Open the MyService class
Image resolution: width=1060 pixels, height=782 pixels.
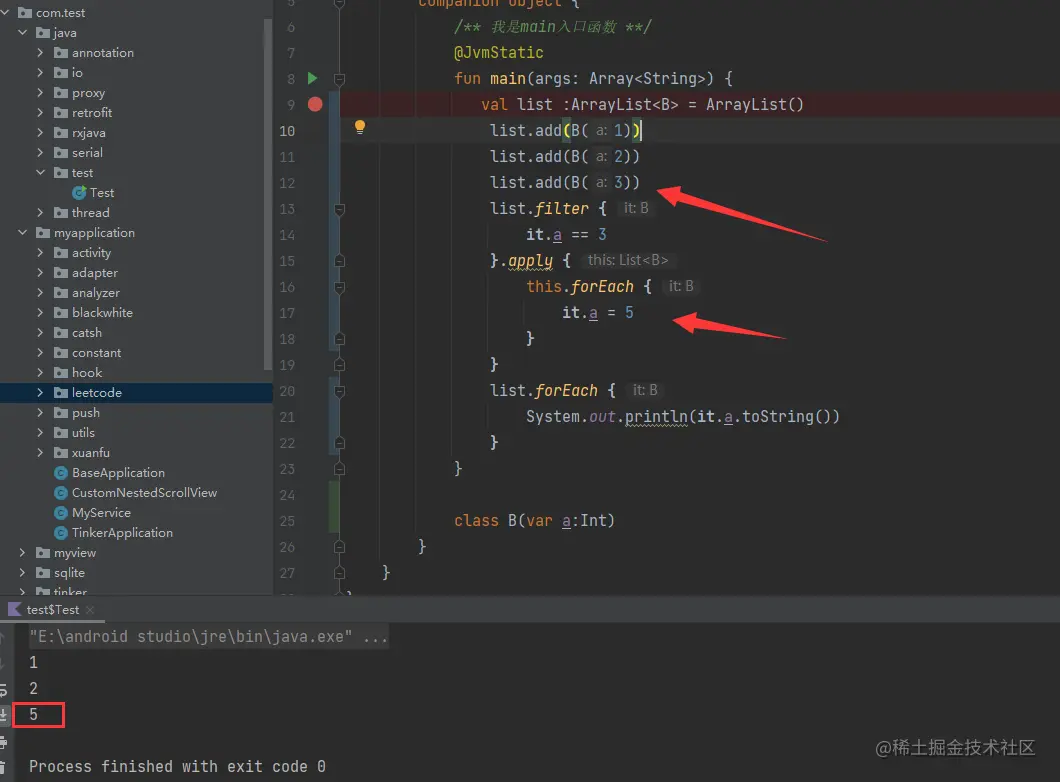(93, 512)
